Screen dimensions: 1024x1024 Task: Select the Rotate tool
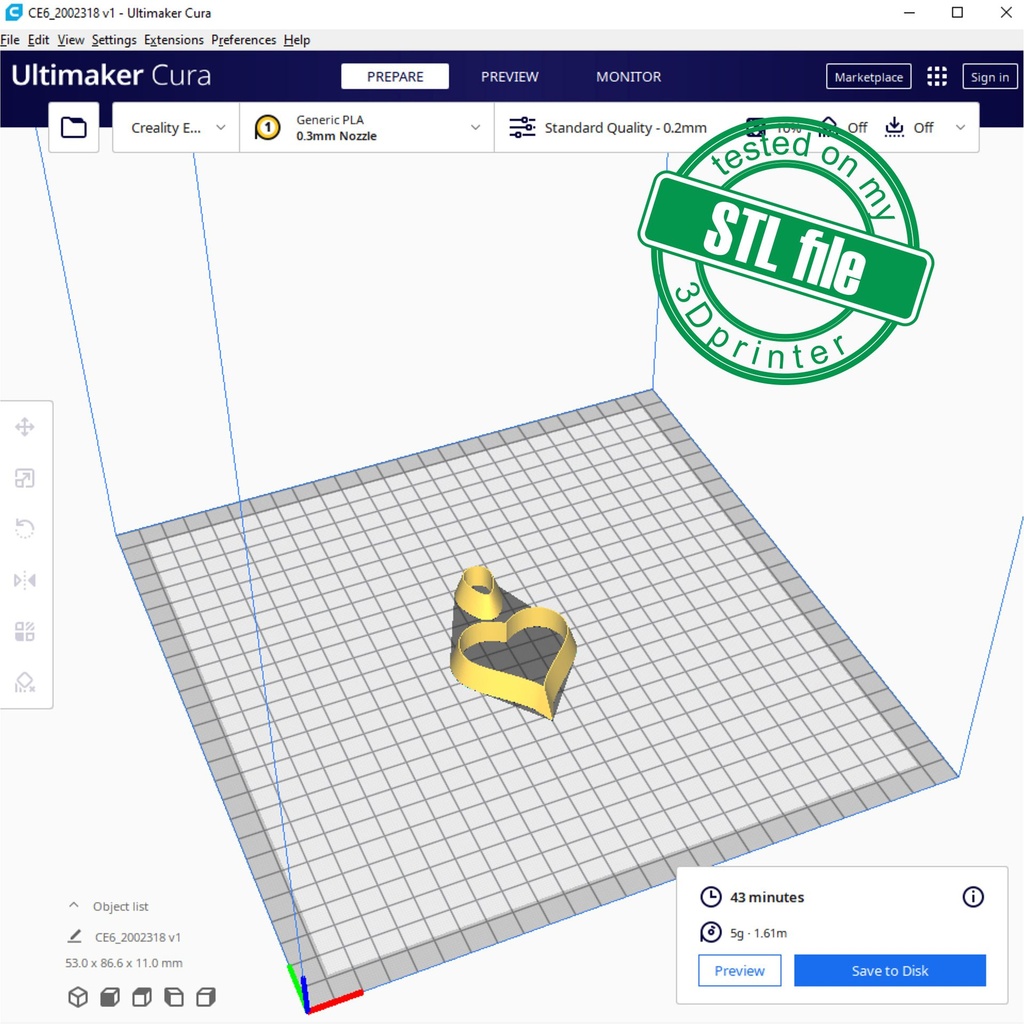click(x=25, y=529)
